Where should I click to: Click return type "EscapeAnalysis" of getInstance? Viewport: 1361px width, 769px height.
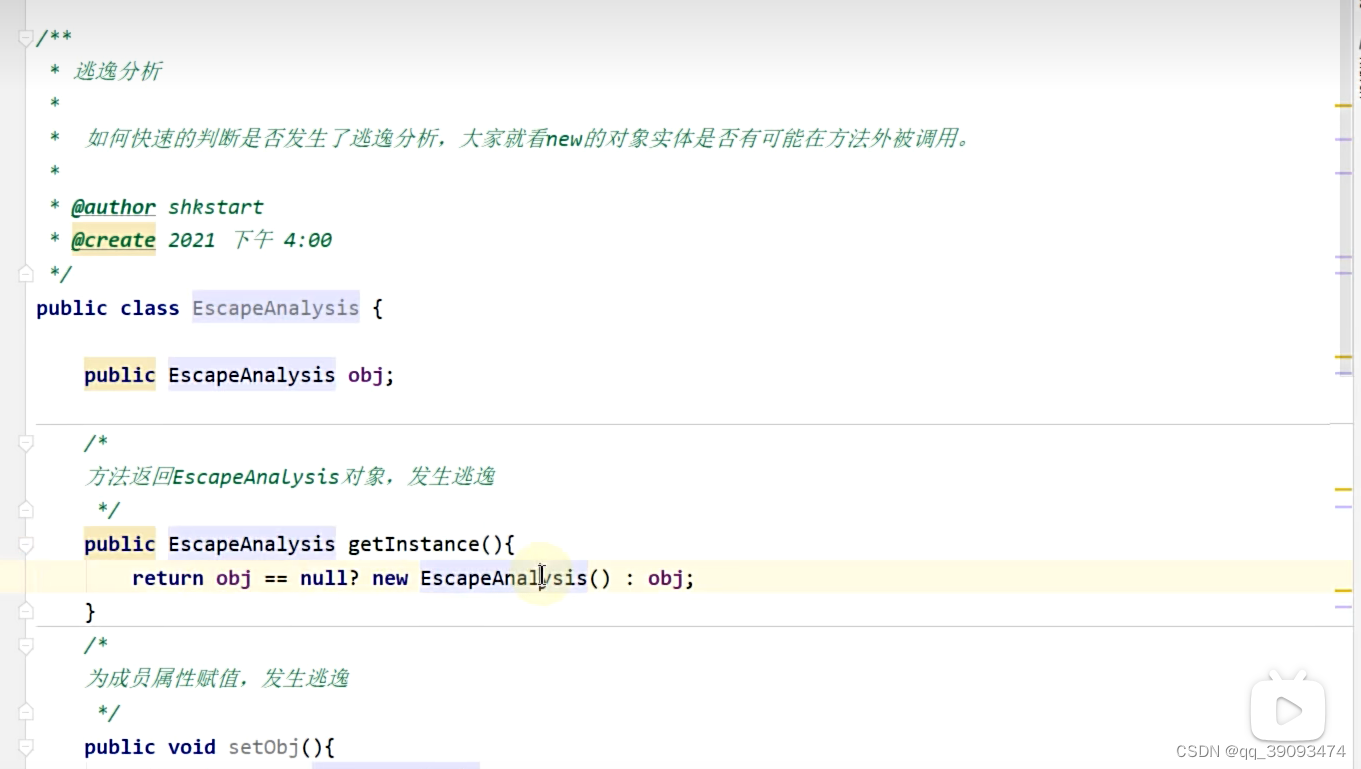(251, 544)
